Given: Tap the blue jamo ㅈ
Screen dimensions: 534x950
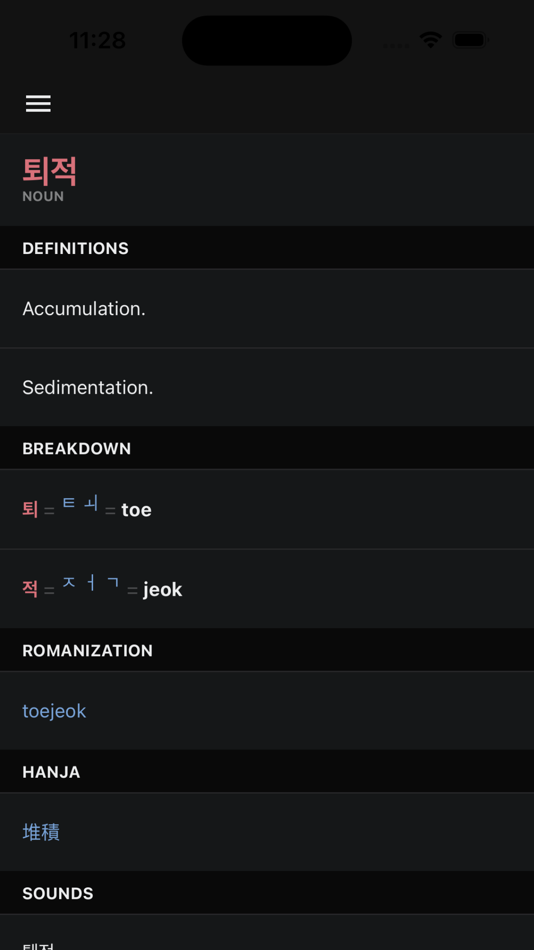Looking at the screenshot, I should point(69,583).
